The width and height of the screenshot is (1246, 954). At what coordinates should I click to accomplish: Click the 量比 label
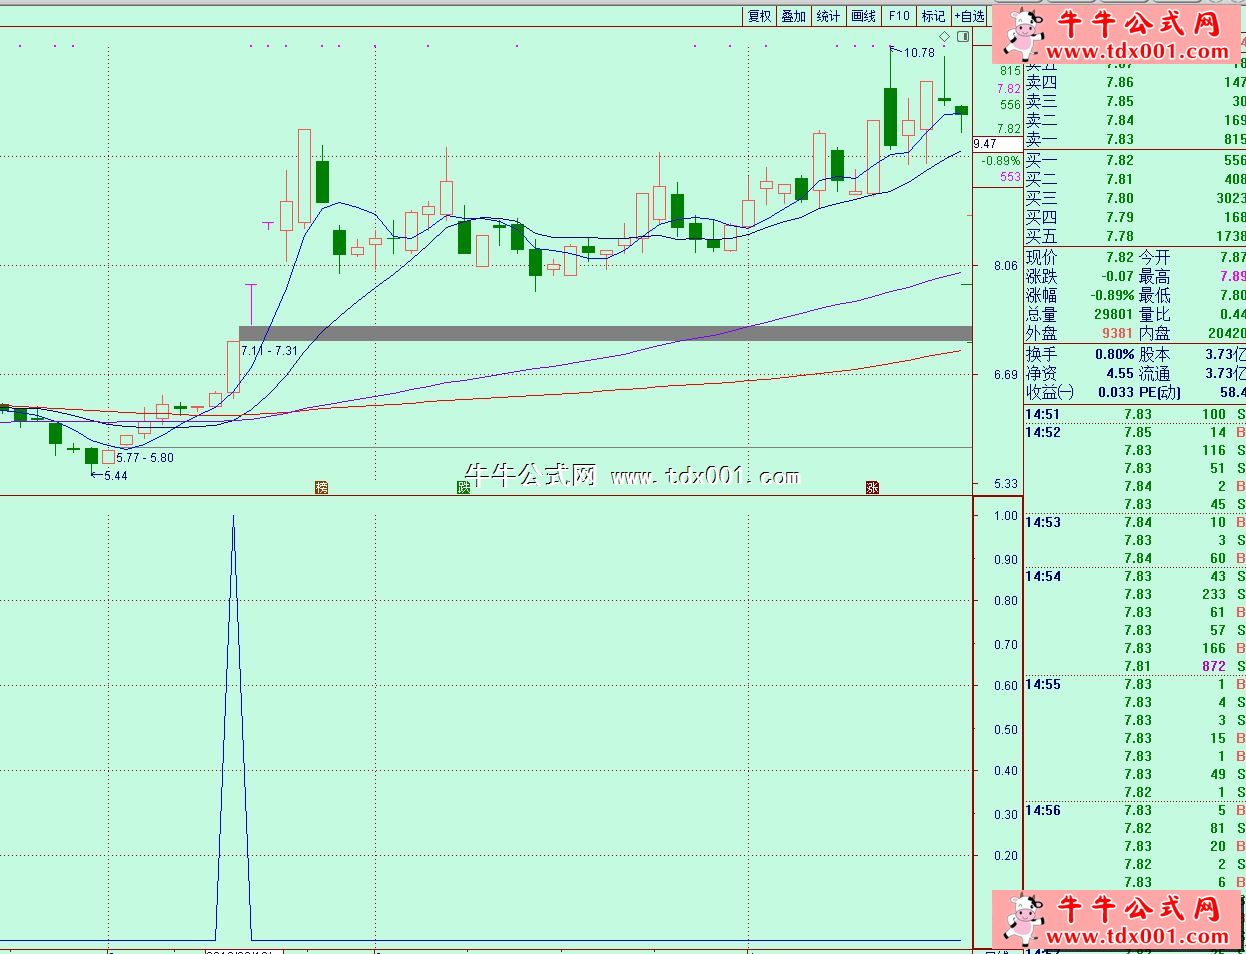1154,314
